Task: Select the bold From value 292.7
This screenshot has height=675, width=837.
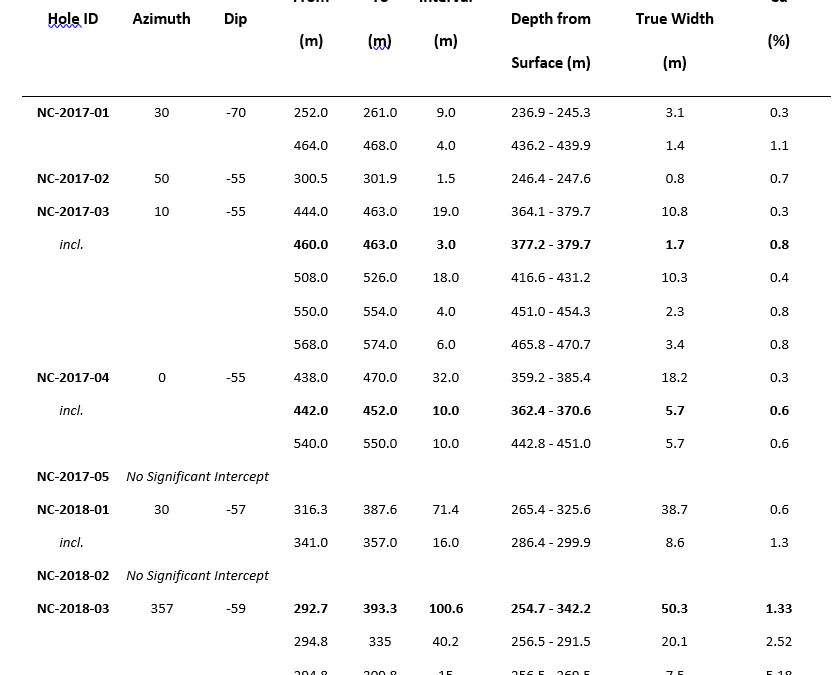Action: (x=311, y=609)
